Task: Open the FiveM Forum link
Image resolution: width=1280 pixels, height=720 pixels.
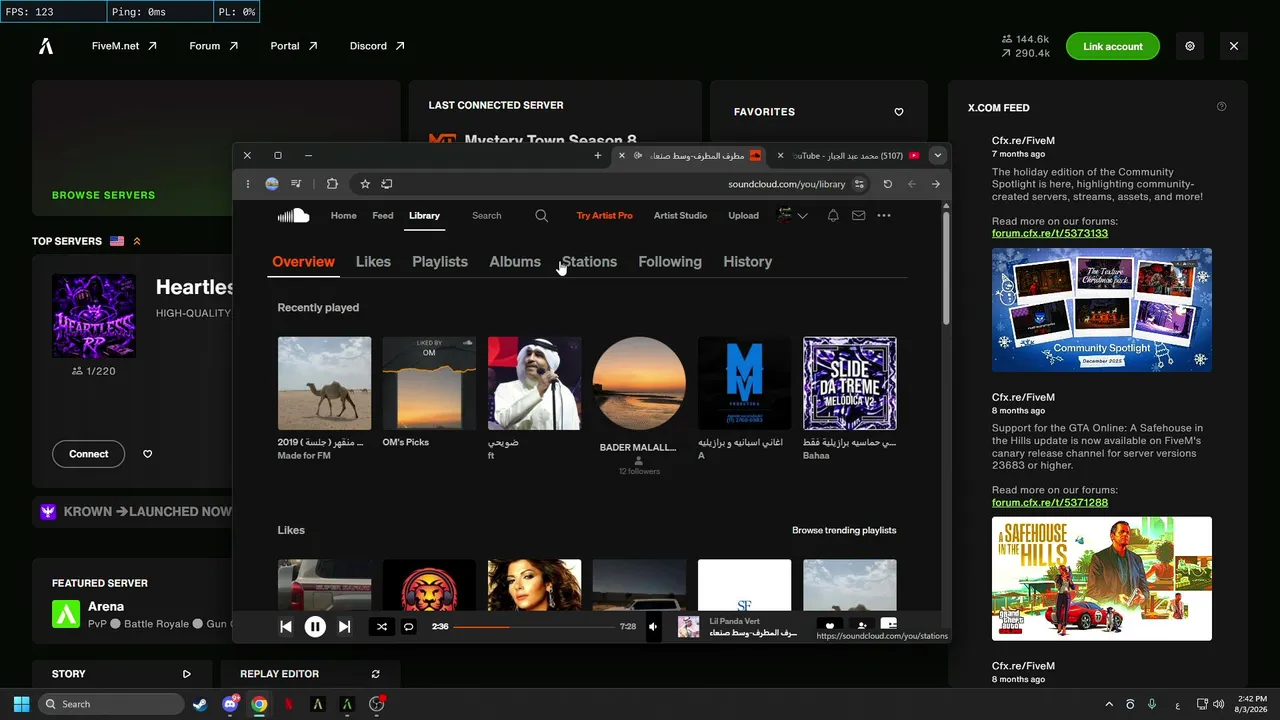Action: (x=214, y=46)
